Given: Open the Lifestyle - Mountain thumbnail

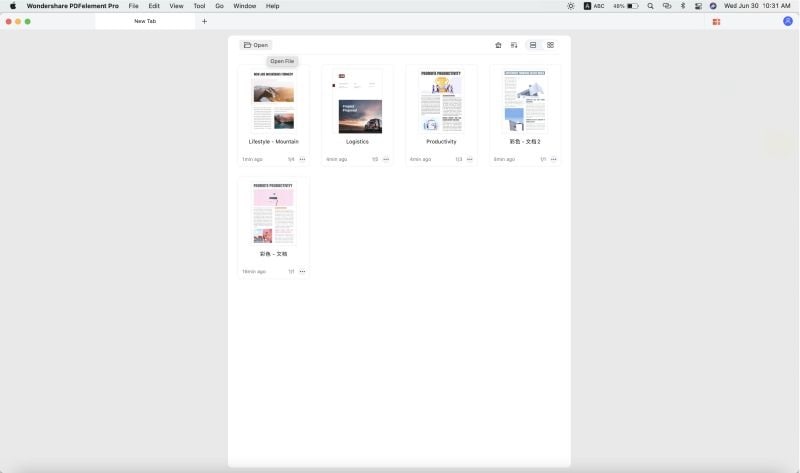Looking at the screenshot, I should [273, 101].
